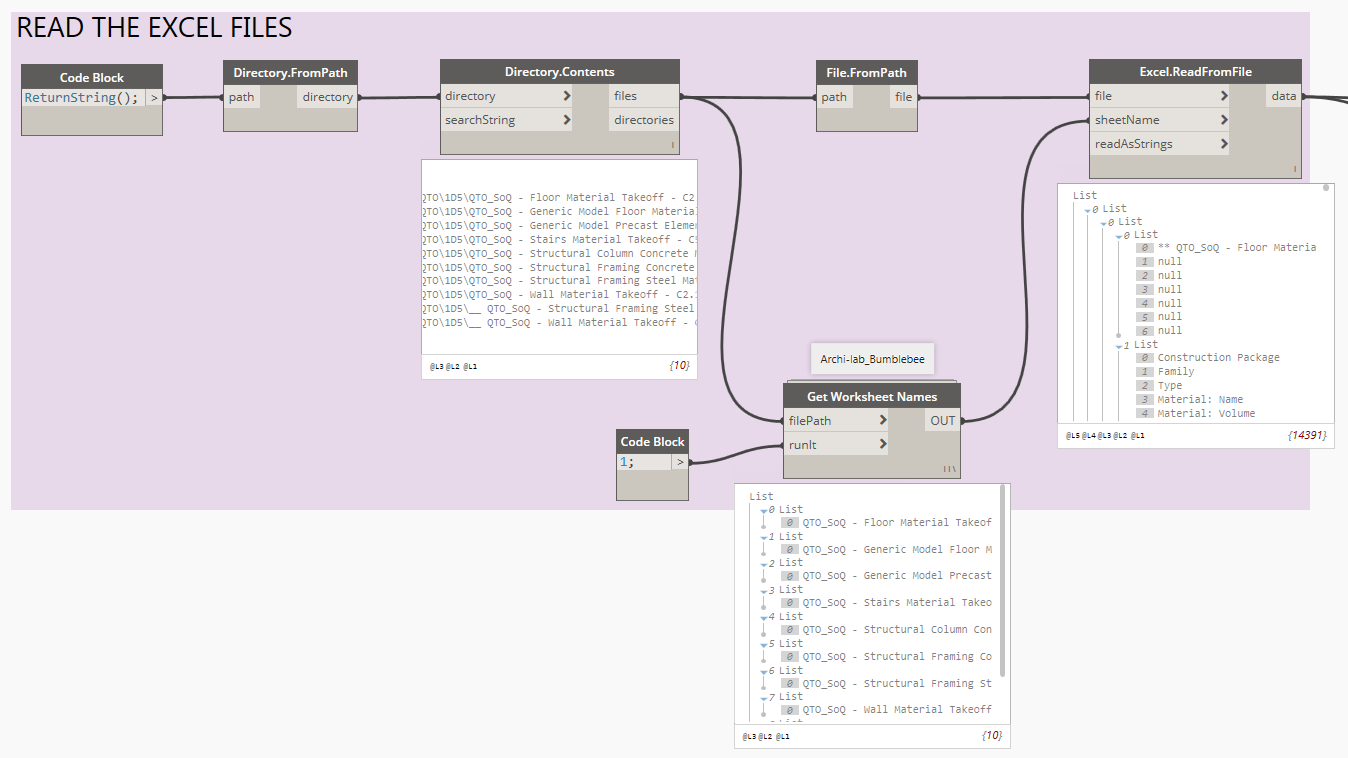Screen dimensions: 1348x758
Task: Toggle the @L2 level indicator on Excel.ReadFromFile preview
Action: point(1122,435)
